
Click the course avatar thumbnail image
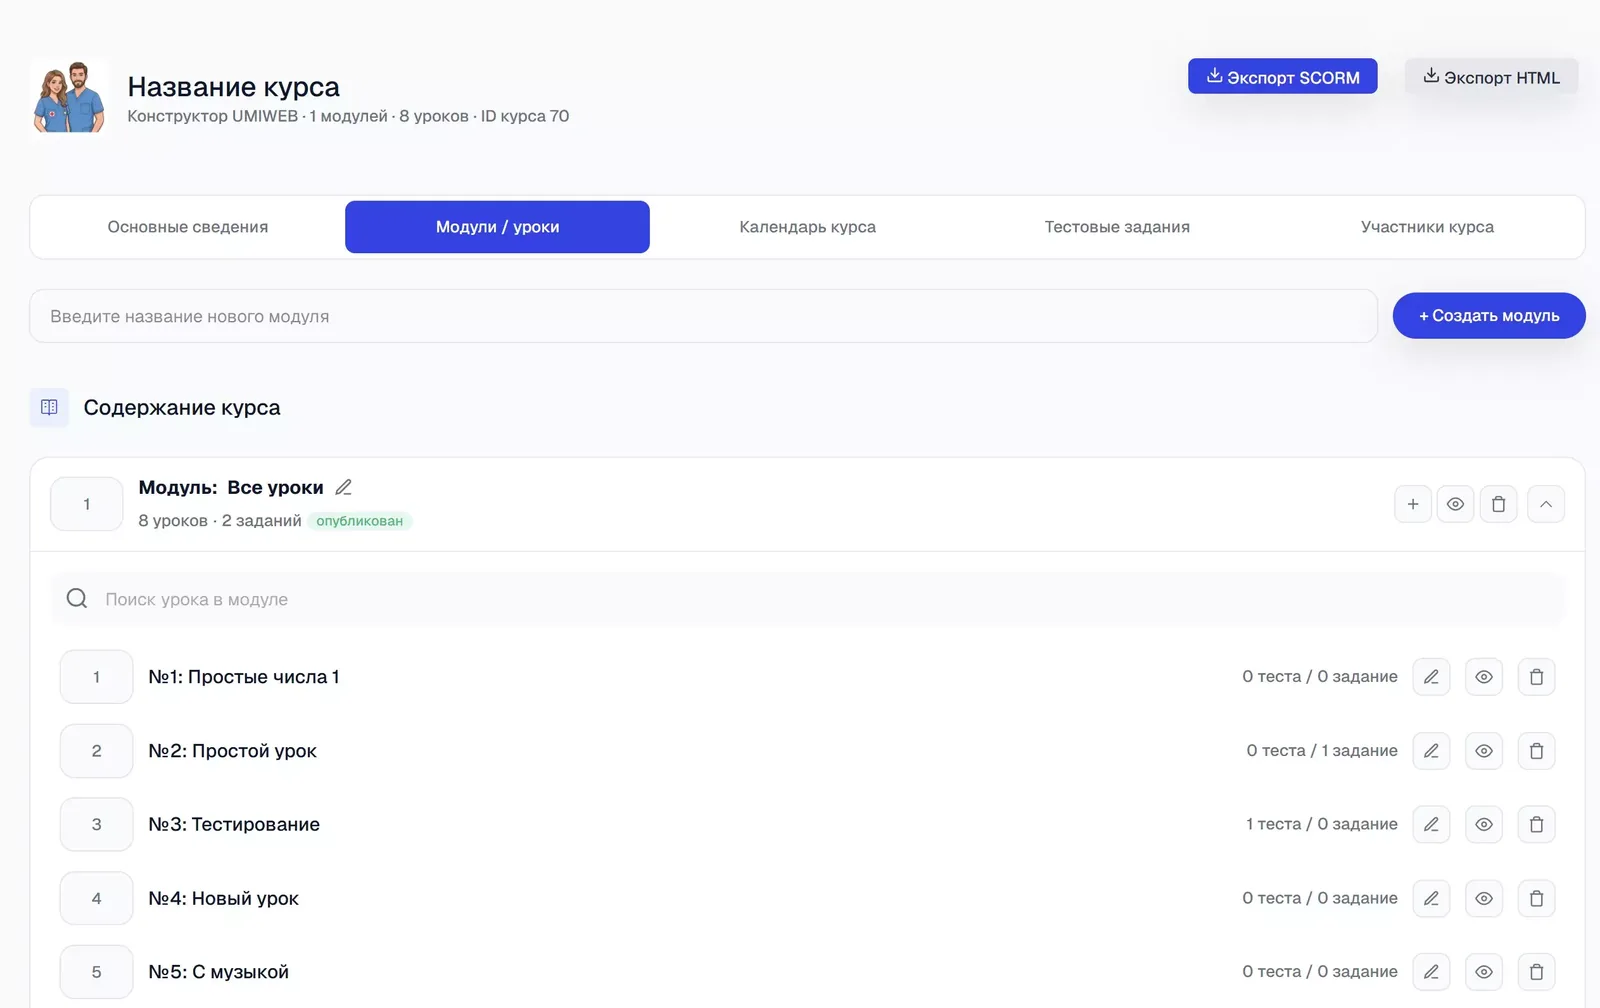(69, 96)
